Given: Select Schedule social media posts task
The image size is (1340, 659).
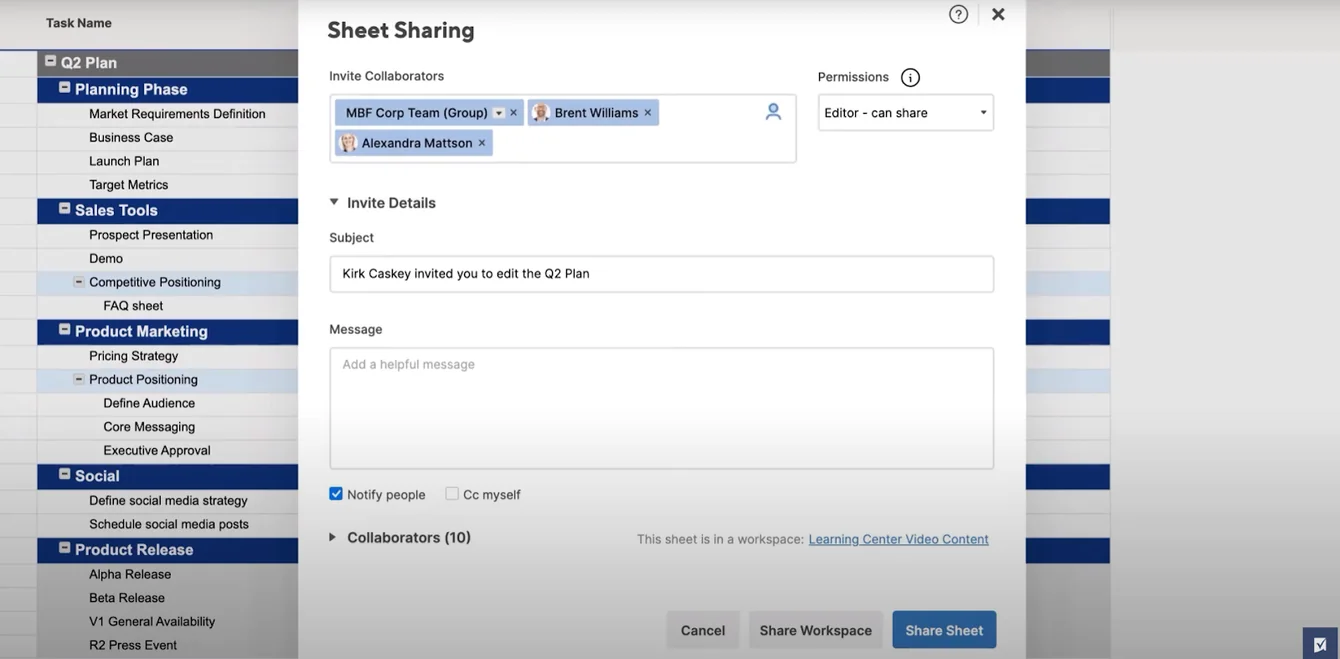Looking at the screenshot, I should point(169,524).
